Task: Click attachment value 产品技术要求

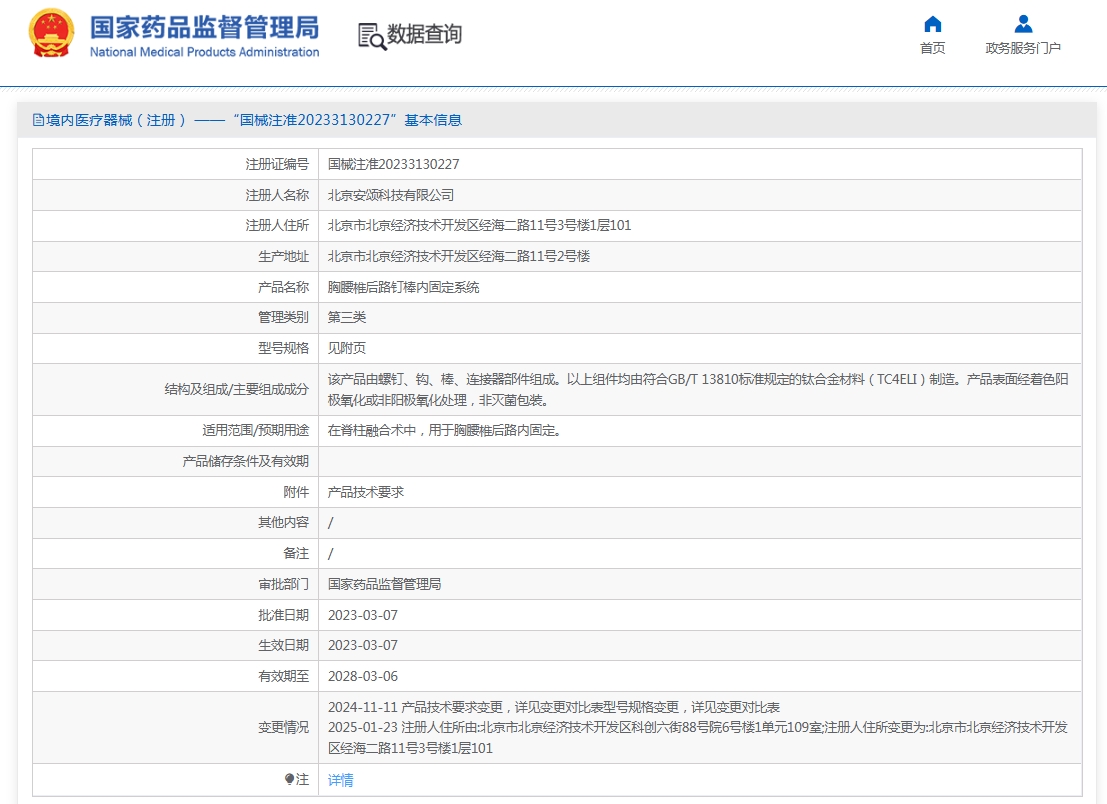Action: (366, 492)
